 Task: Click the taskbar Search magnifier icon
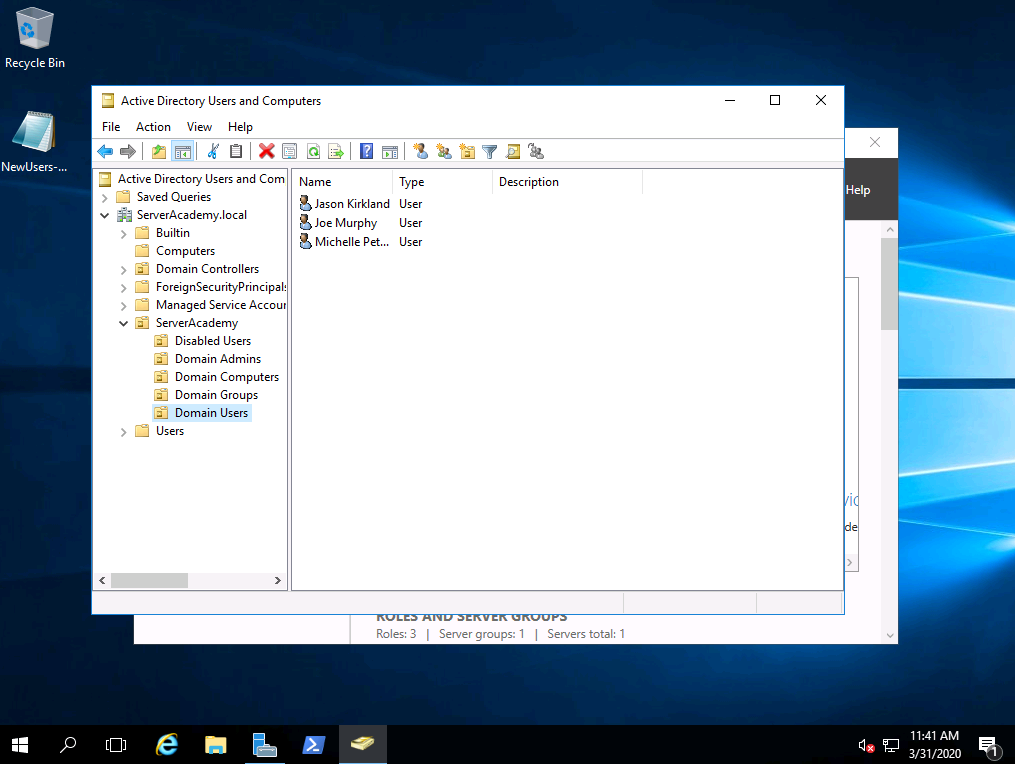click(68, 745)
